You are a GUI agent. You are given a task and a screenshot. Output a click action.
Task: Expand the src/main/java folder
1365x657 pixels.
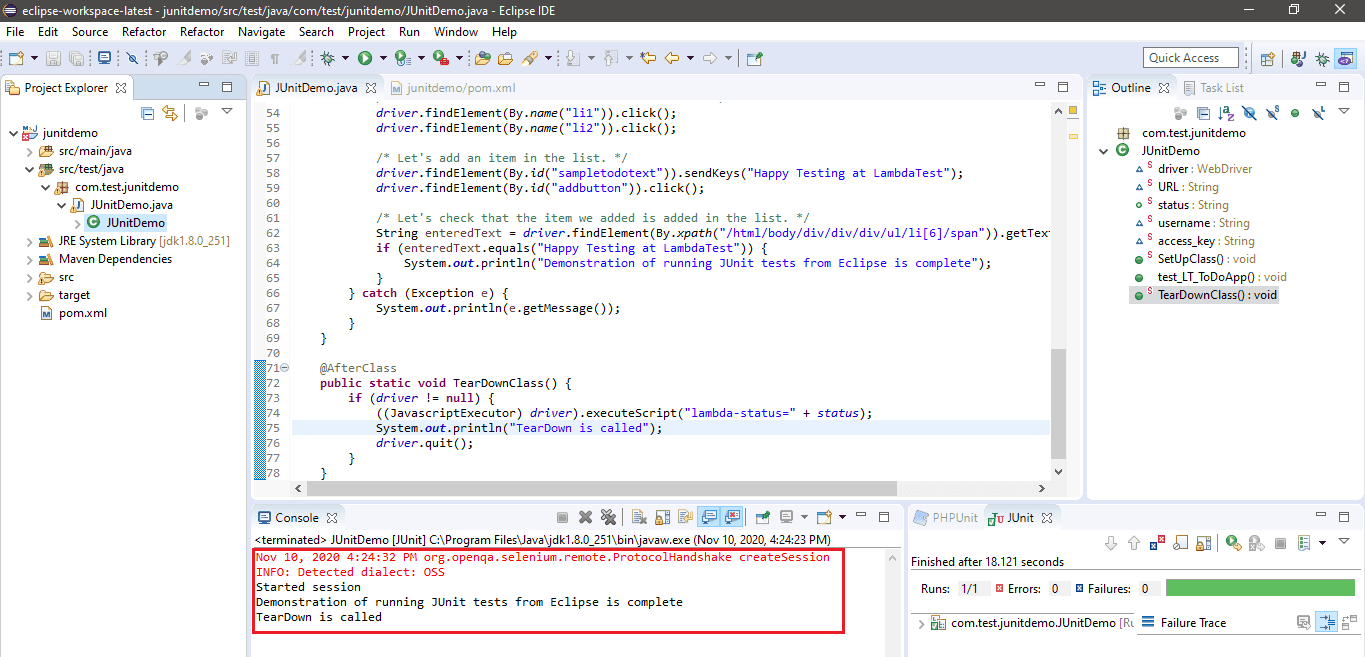coord(29,151)
